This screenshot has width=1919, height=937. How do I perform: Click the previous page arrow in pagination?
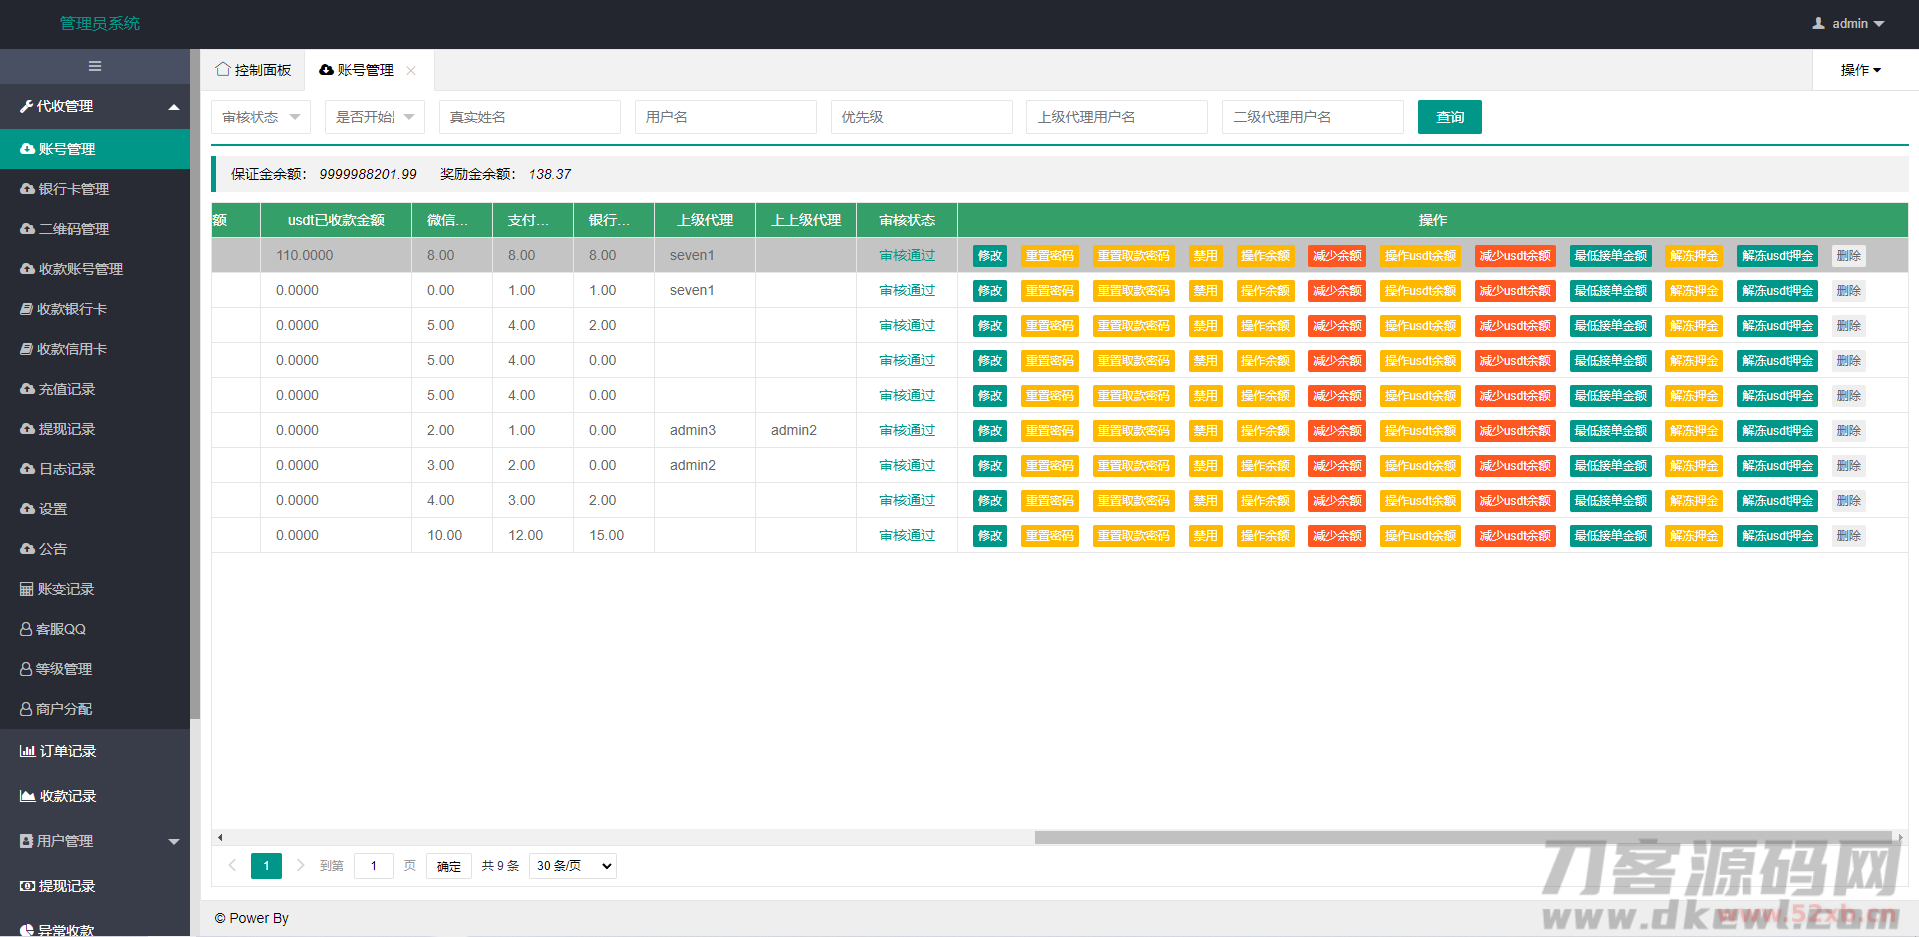click(232, 865)
